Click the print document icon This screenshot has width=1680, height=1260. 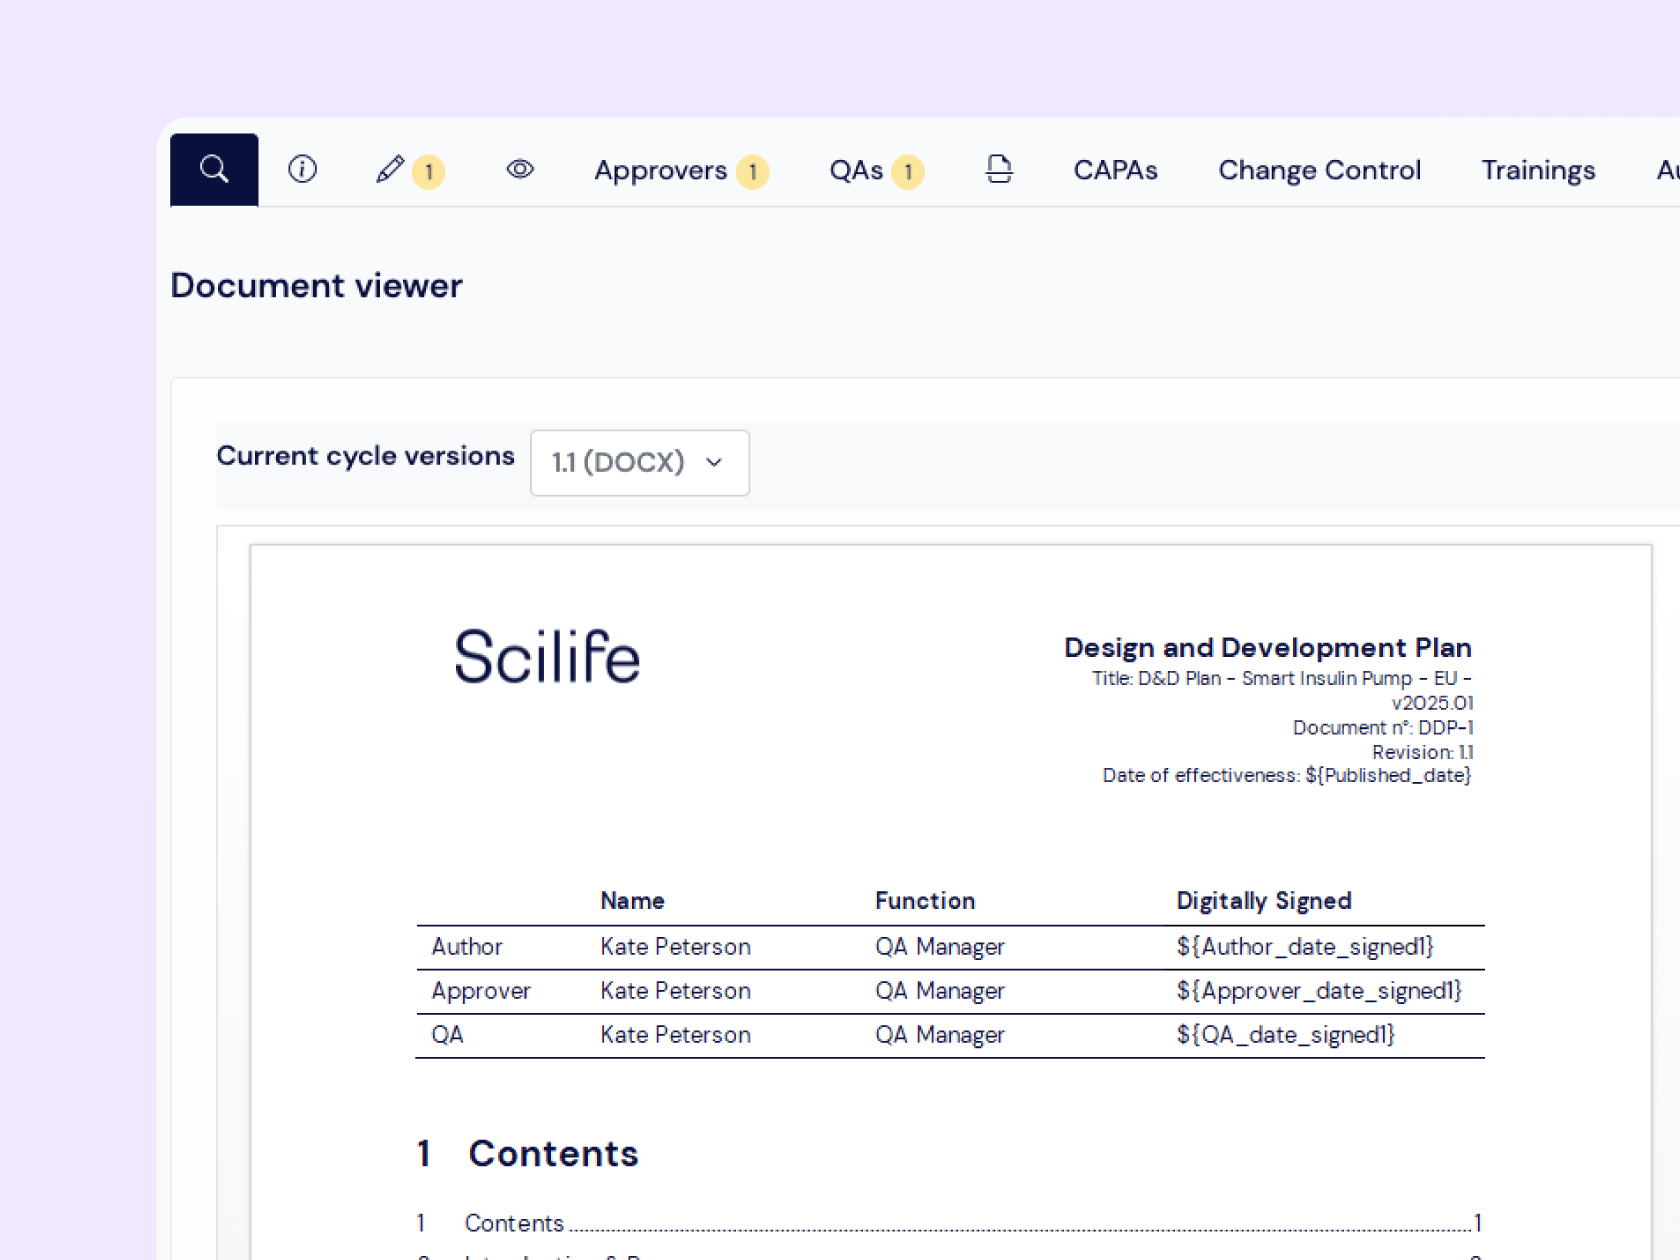point(999,169)
